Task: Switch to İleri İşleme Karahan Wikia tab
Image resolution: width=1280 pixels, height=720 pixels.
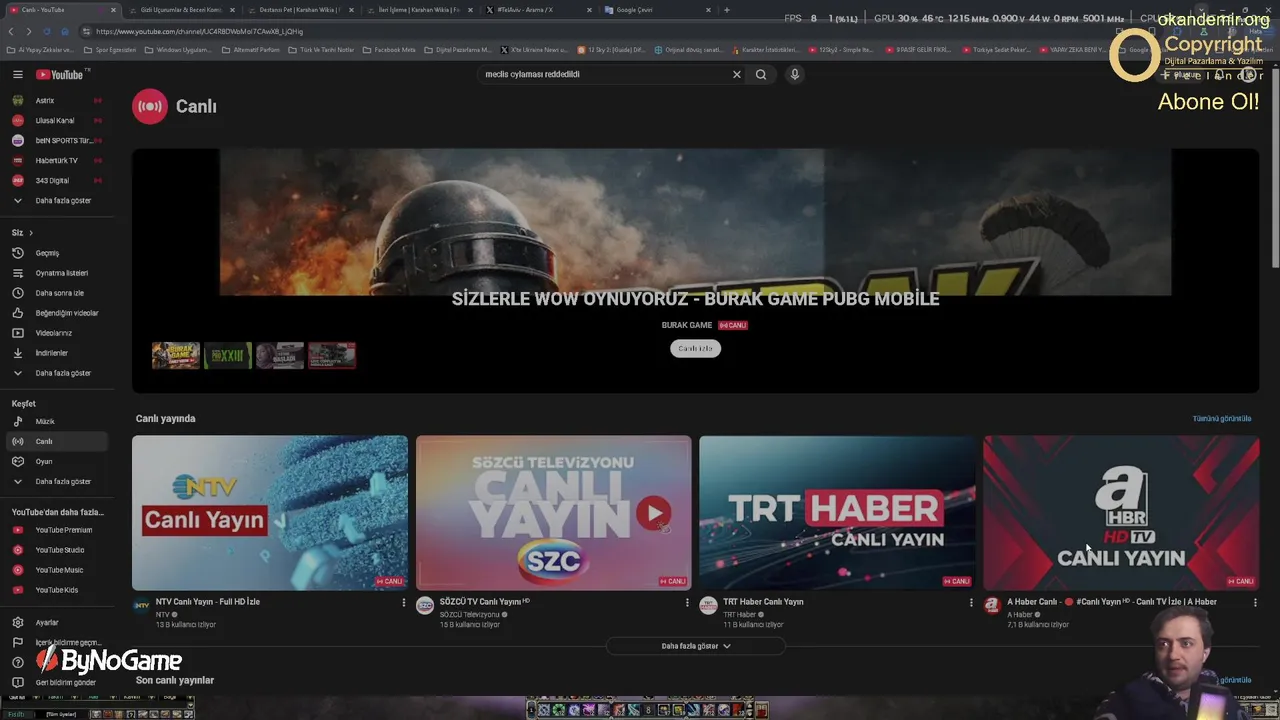Action: [418, 10]
